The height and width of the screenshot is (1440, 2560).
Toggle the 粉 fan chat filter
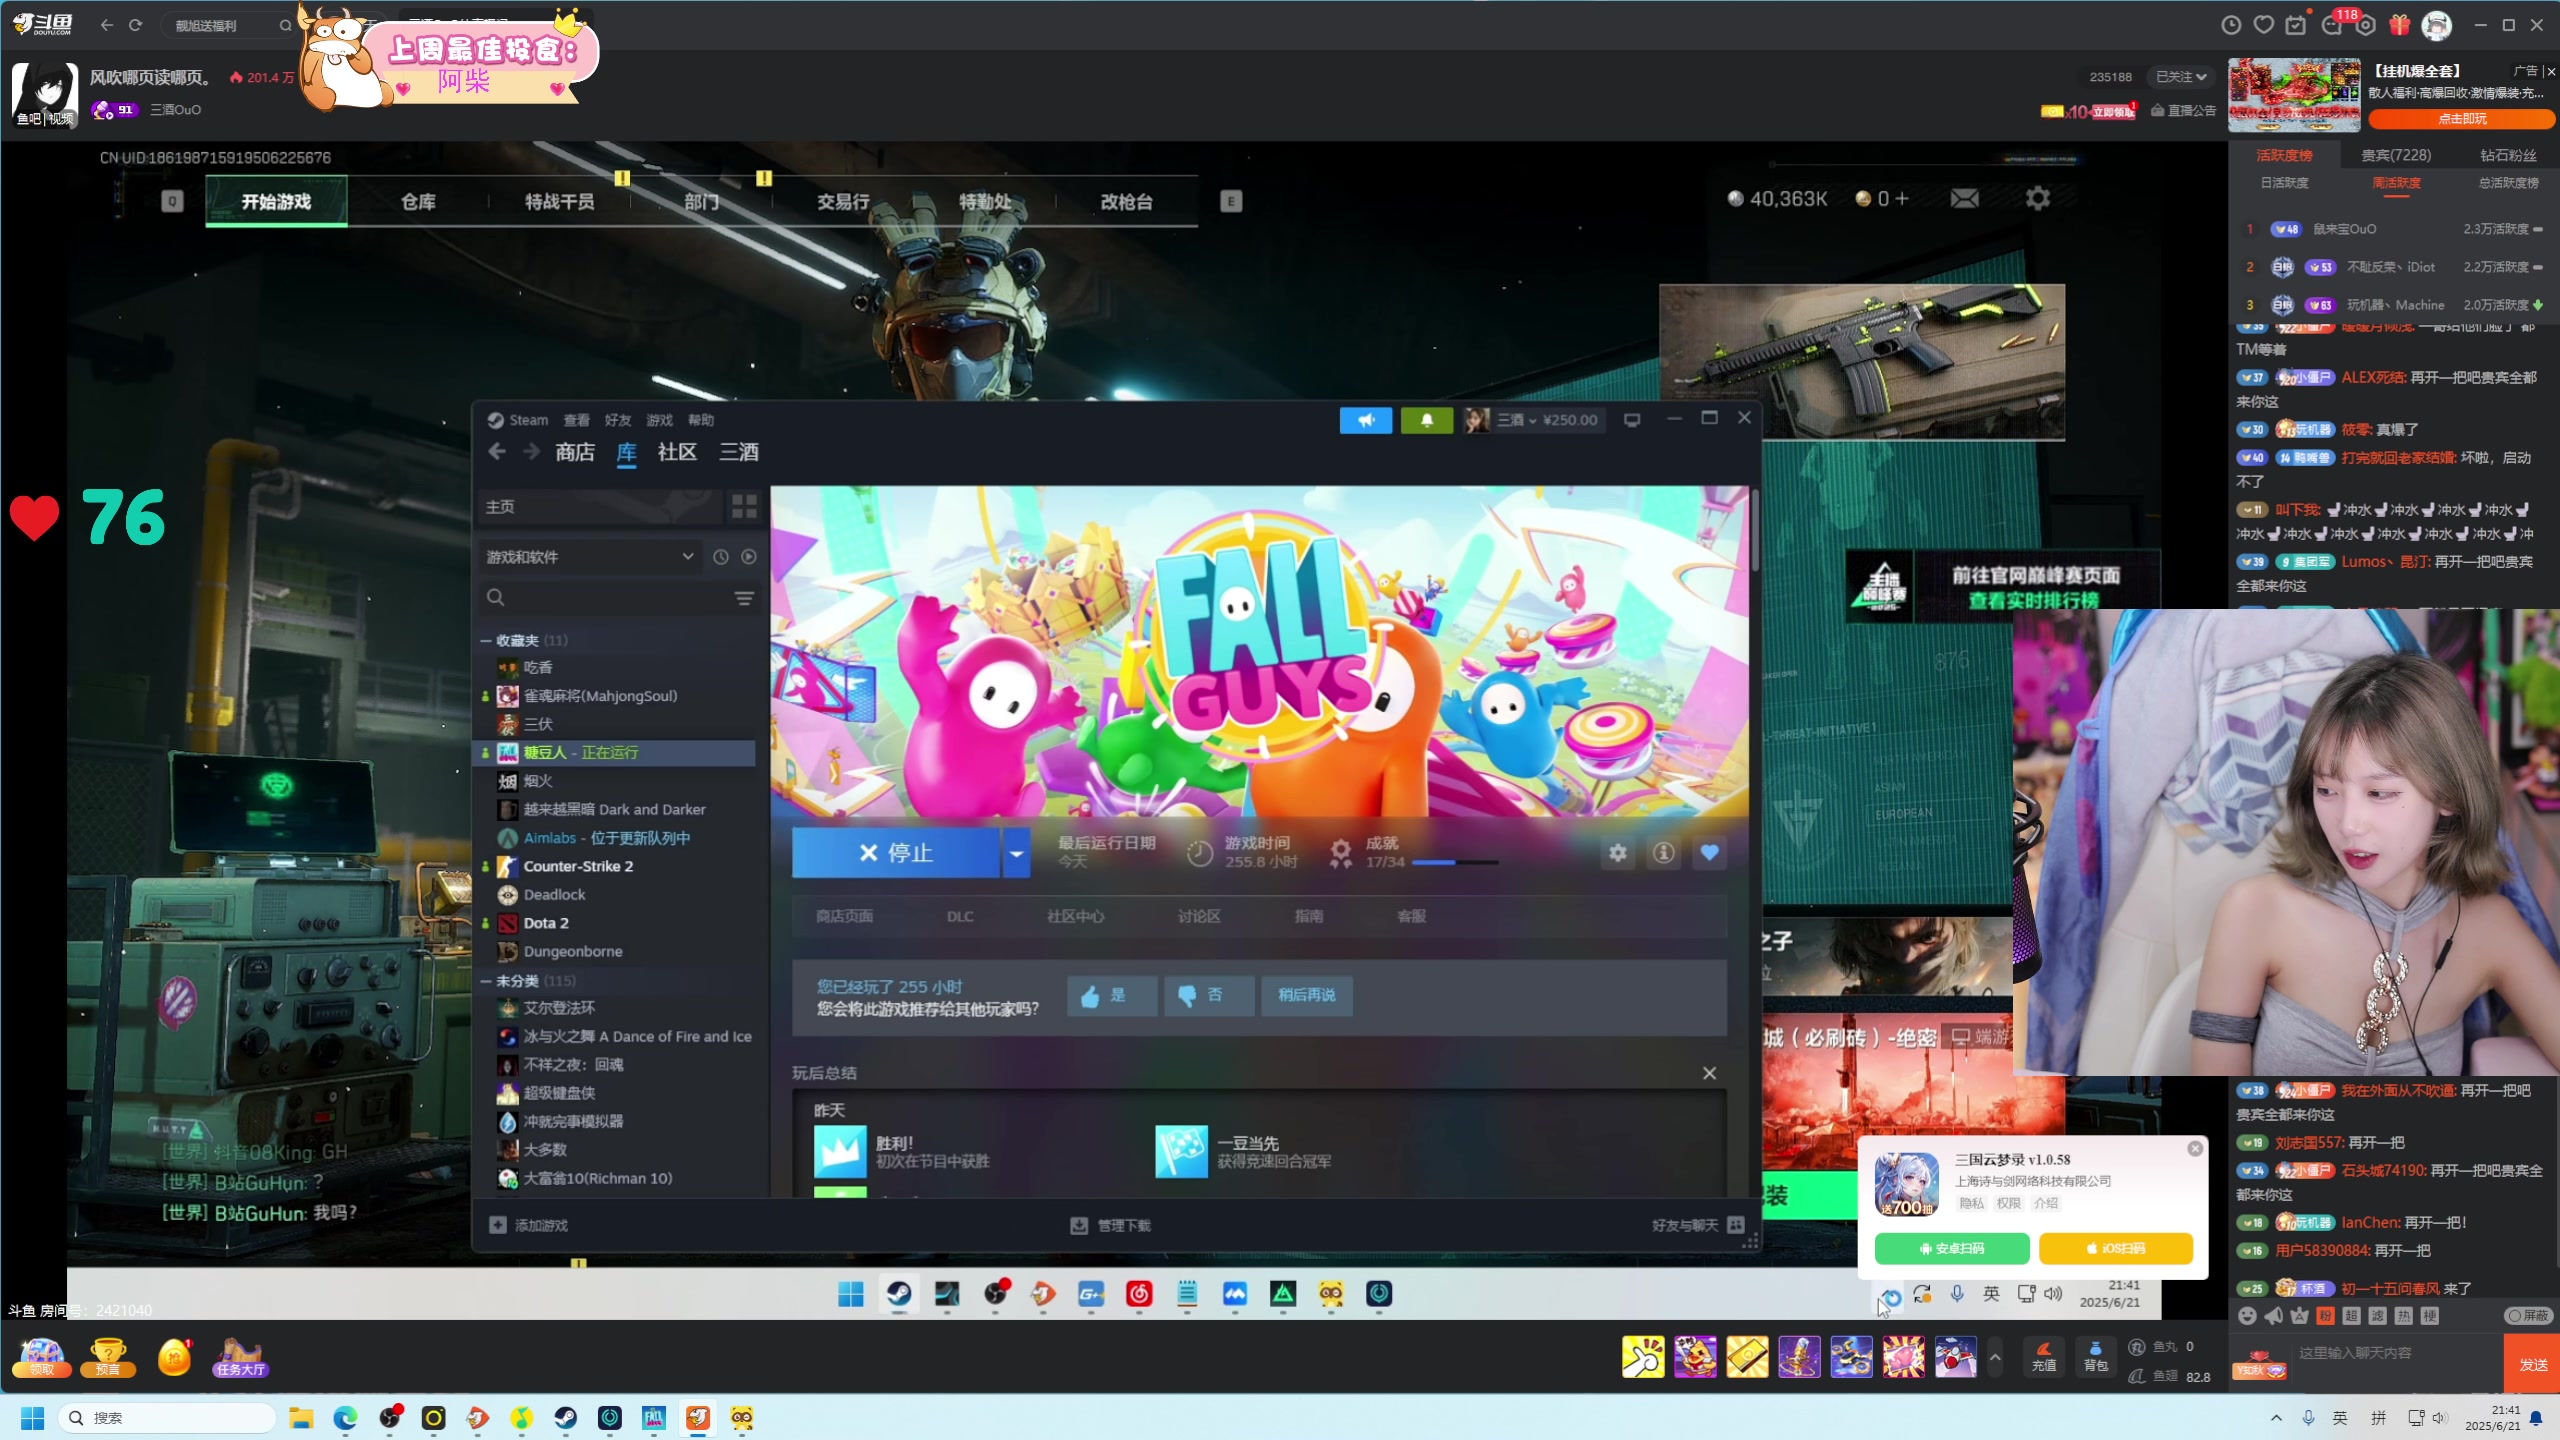(2325, 1316)
